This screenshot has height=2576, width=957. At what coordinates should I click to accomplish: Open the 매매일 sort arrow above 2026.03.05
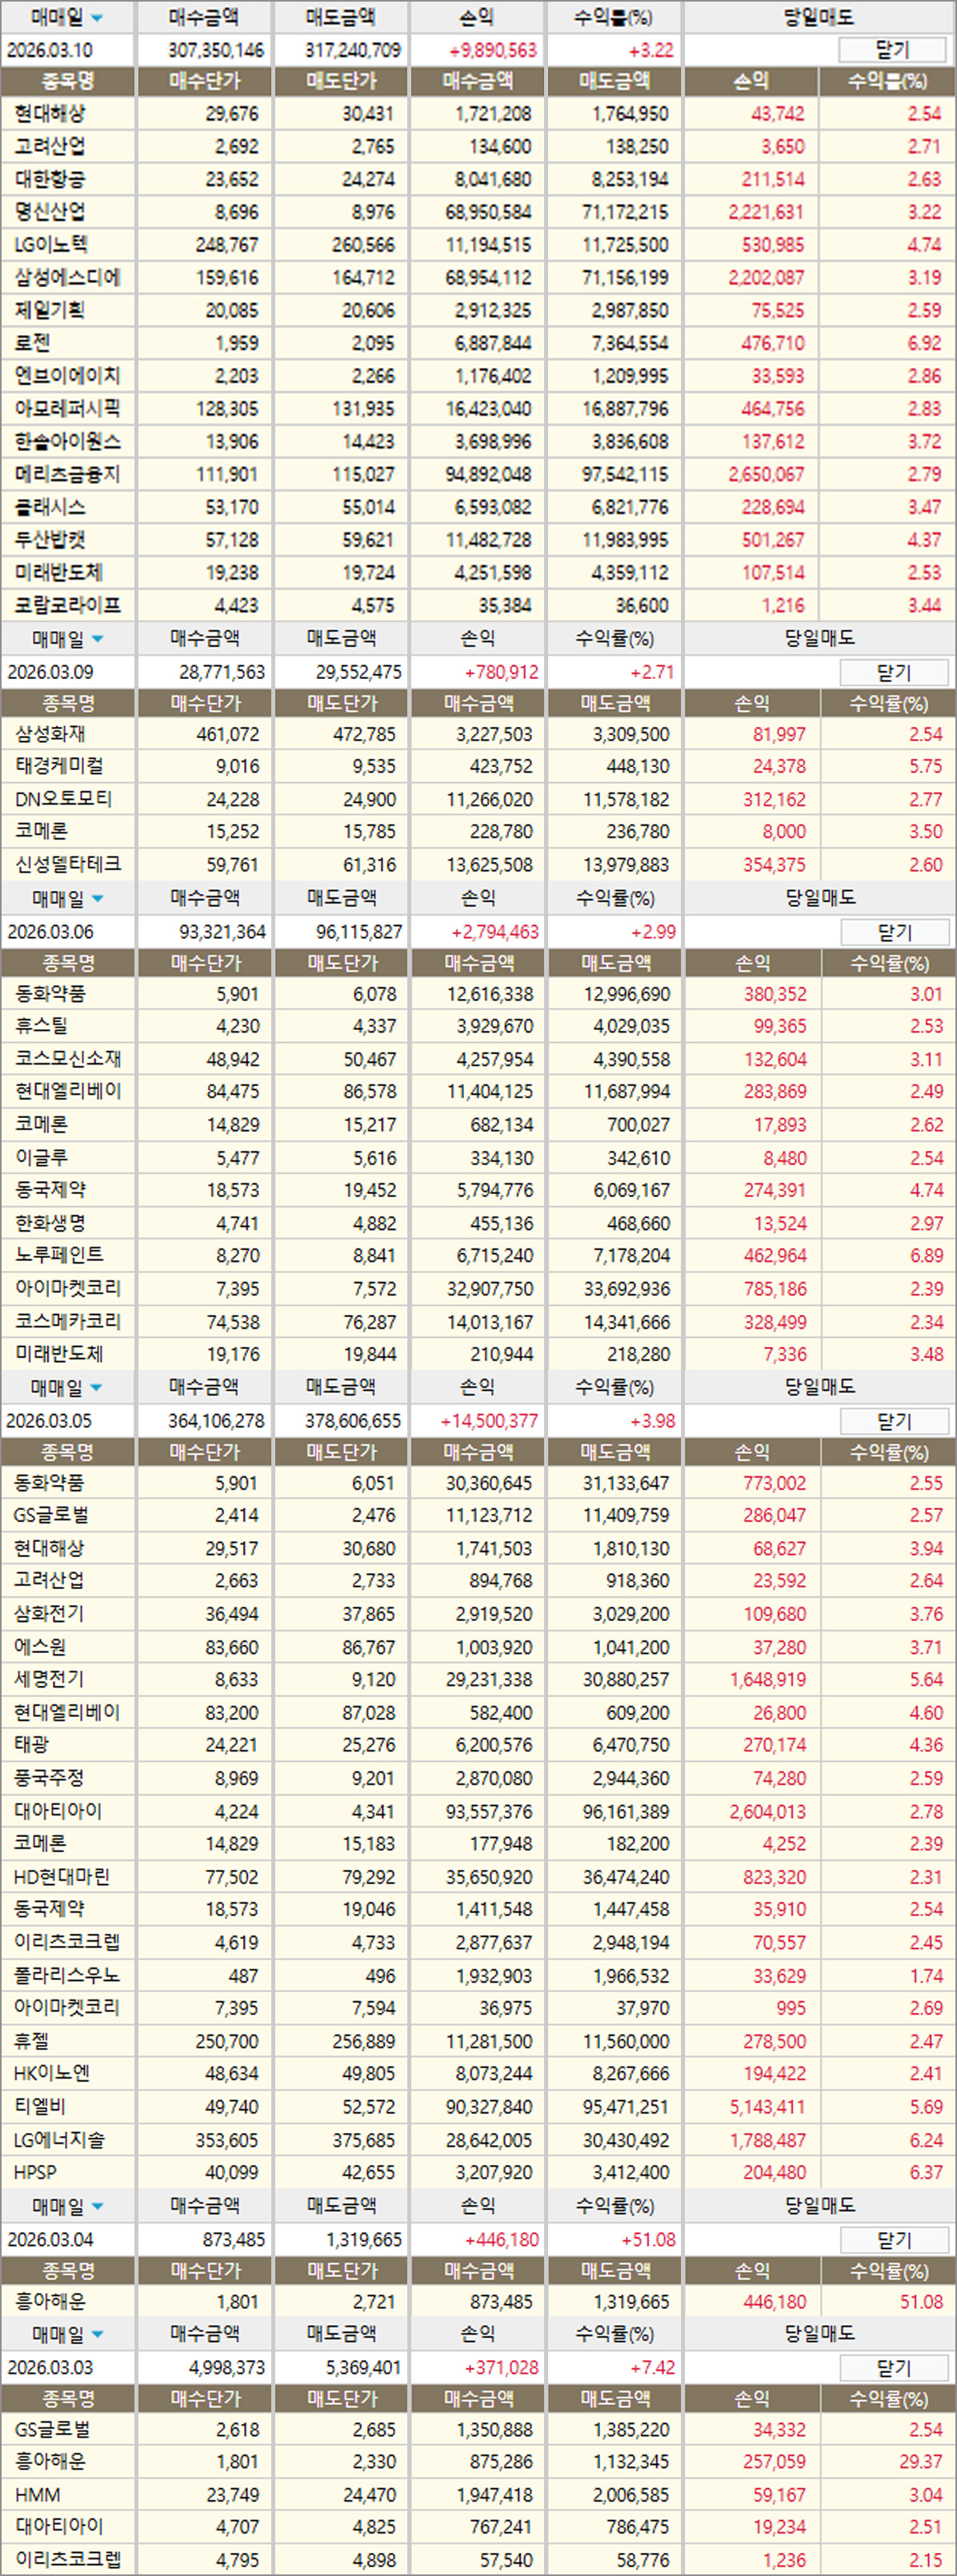click(x=97, y=1388)
